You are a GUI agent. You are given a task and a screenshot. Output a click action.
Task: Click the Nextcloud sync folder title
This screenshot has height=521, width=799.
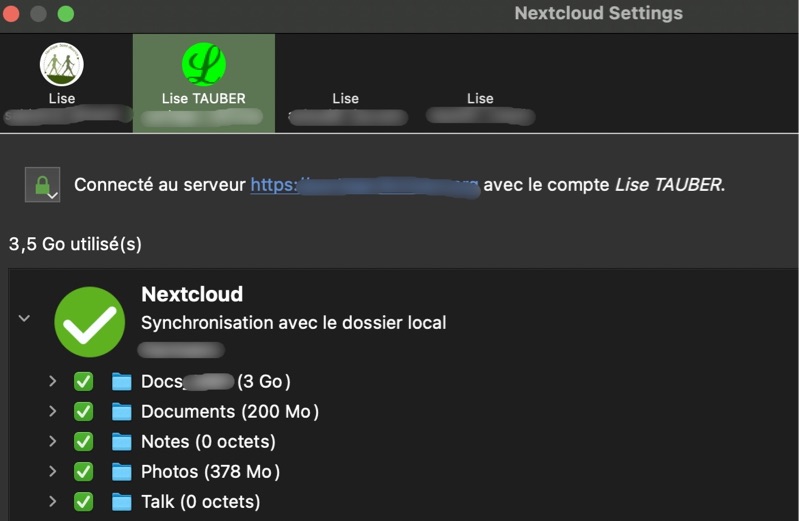point(192,294)
